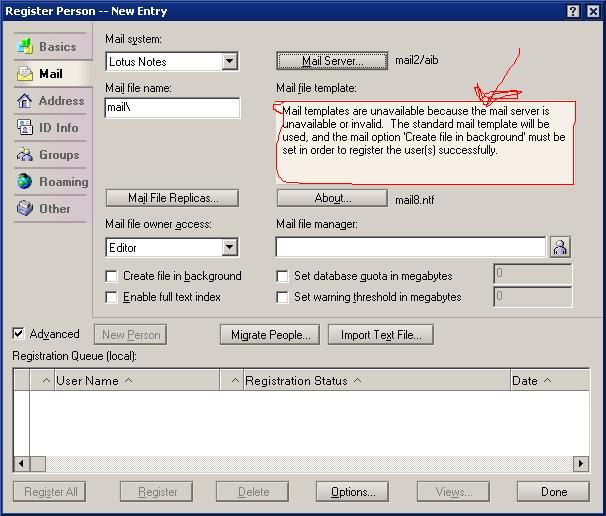Click the Groups people icon

pos(25,154)
